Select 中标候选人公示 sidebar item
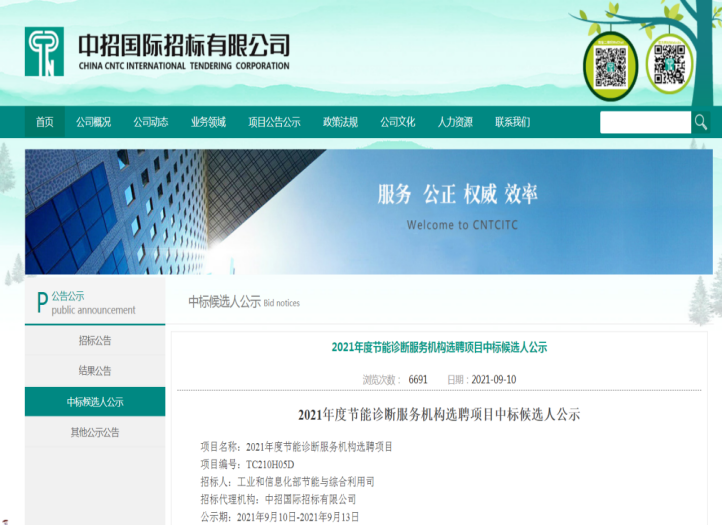 pyautogui.click(x=95, y=402)
